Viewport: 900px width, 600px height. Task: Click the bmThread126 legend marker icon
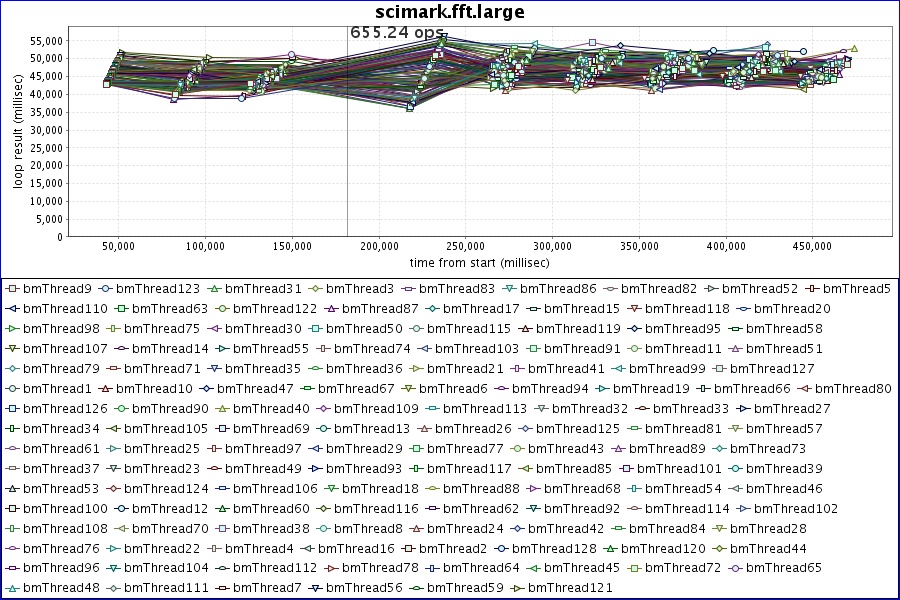pyautogui.click(x=12, y=409)
